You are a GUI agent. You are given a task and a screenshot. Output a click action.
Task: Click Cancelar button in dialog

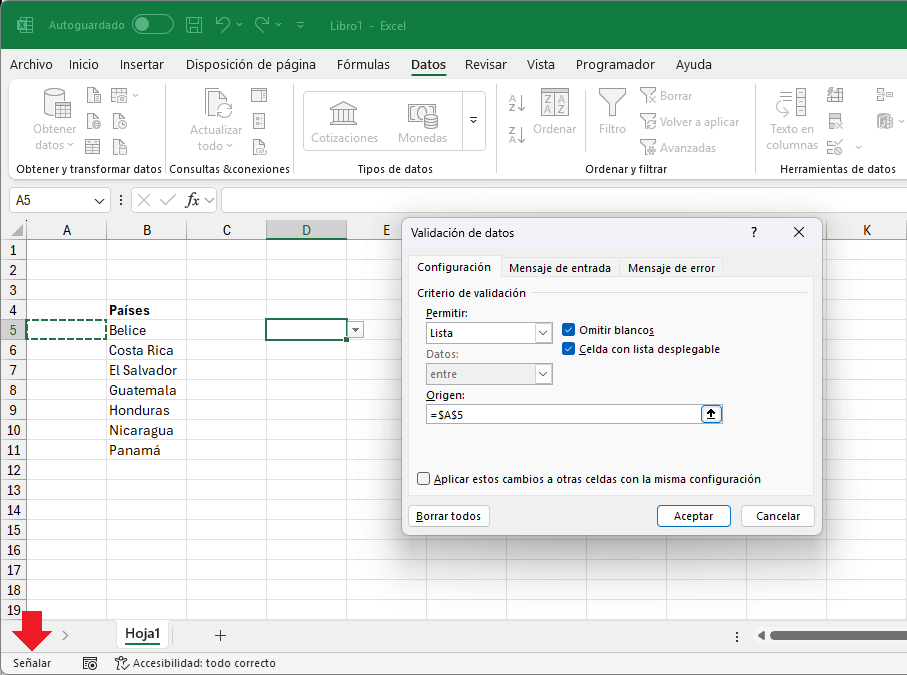[778, 516]
